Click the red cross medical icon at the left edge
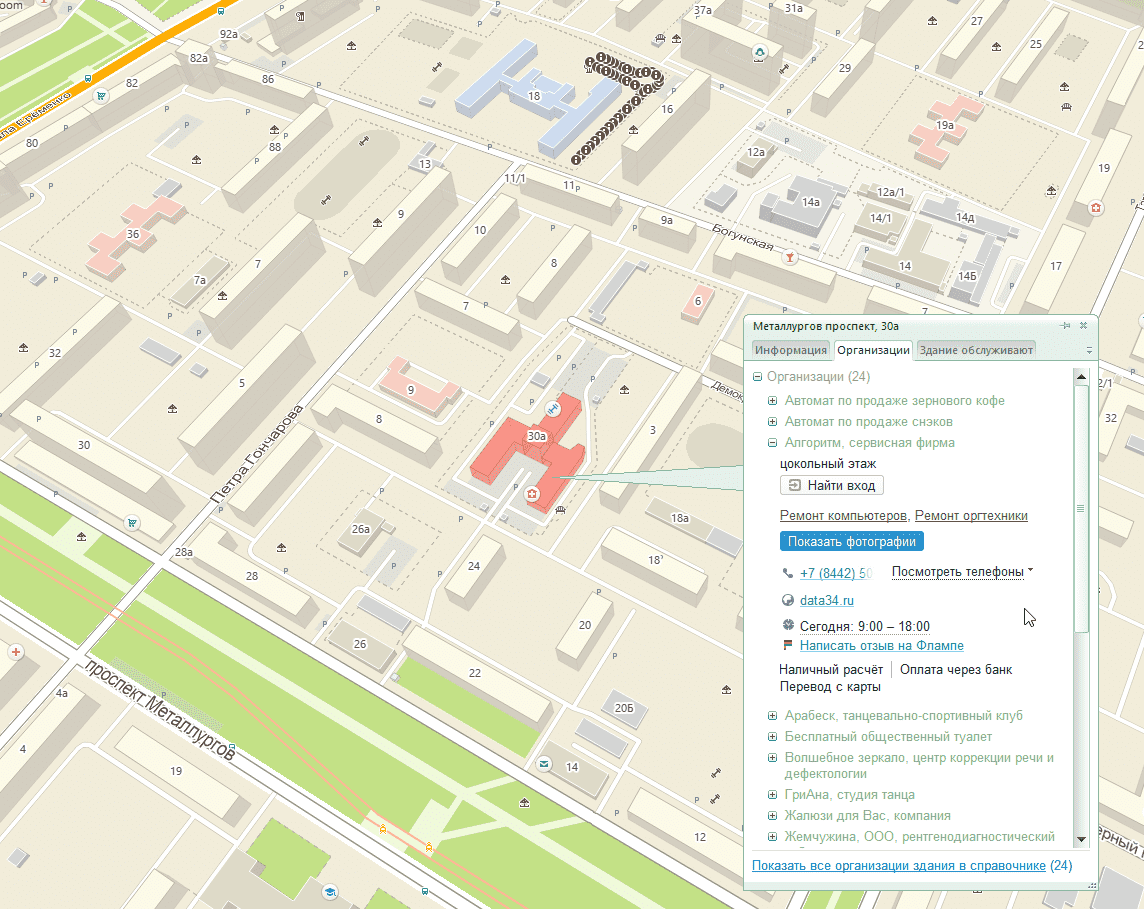The image size is (1144, 909). [15, 652]
